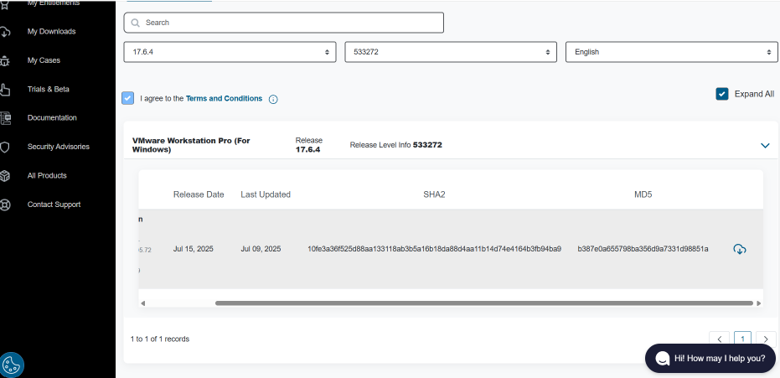Go to previous page of records

pos(719,339)
